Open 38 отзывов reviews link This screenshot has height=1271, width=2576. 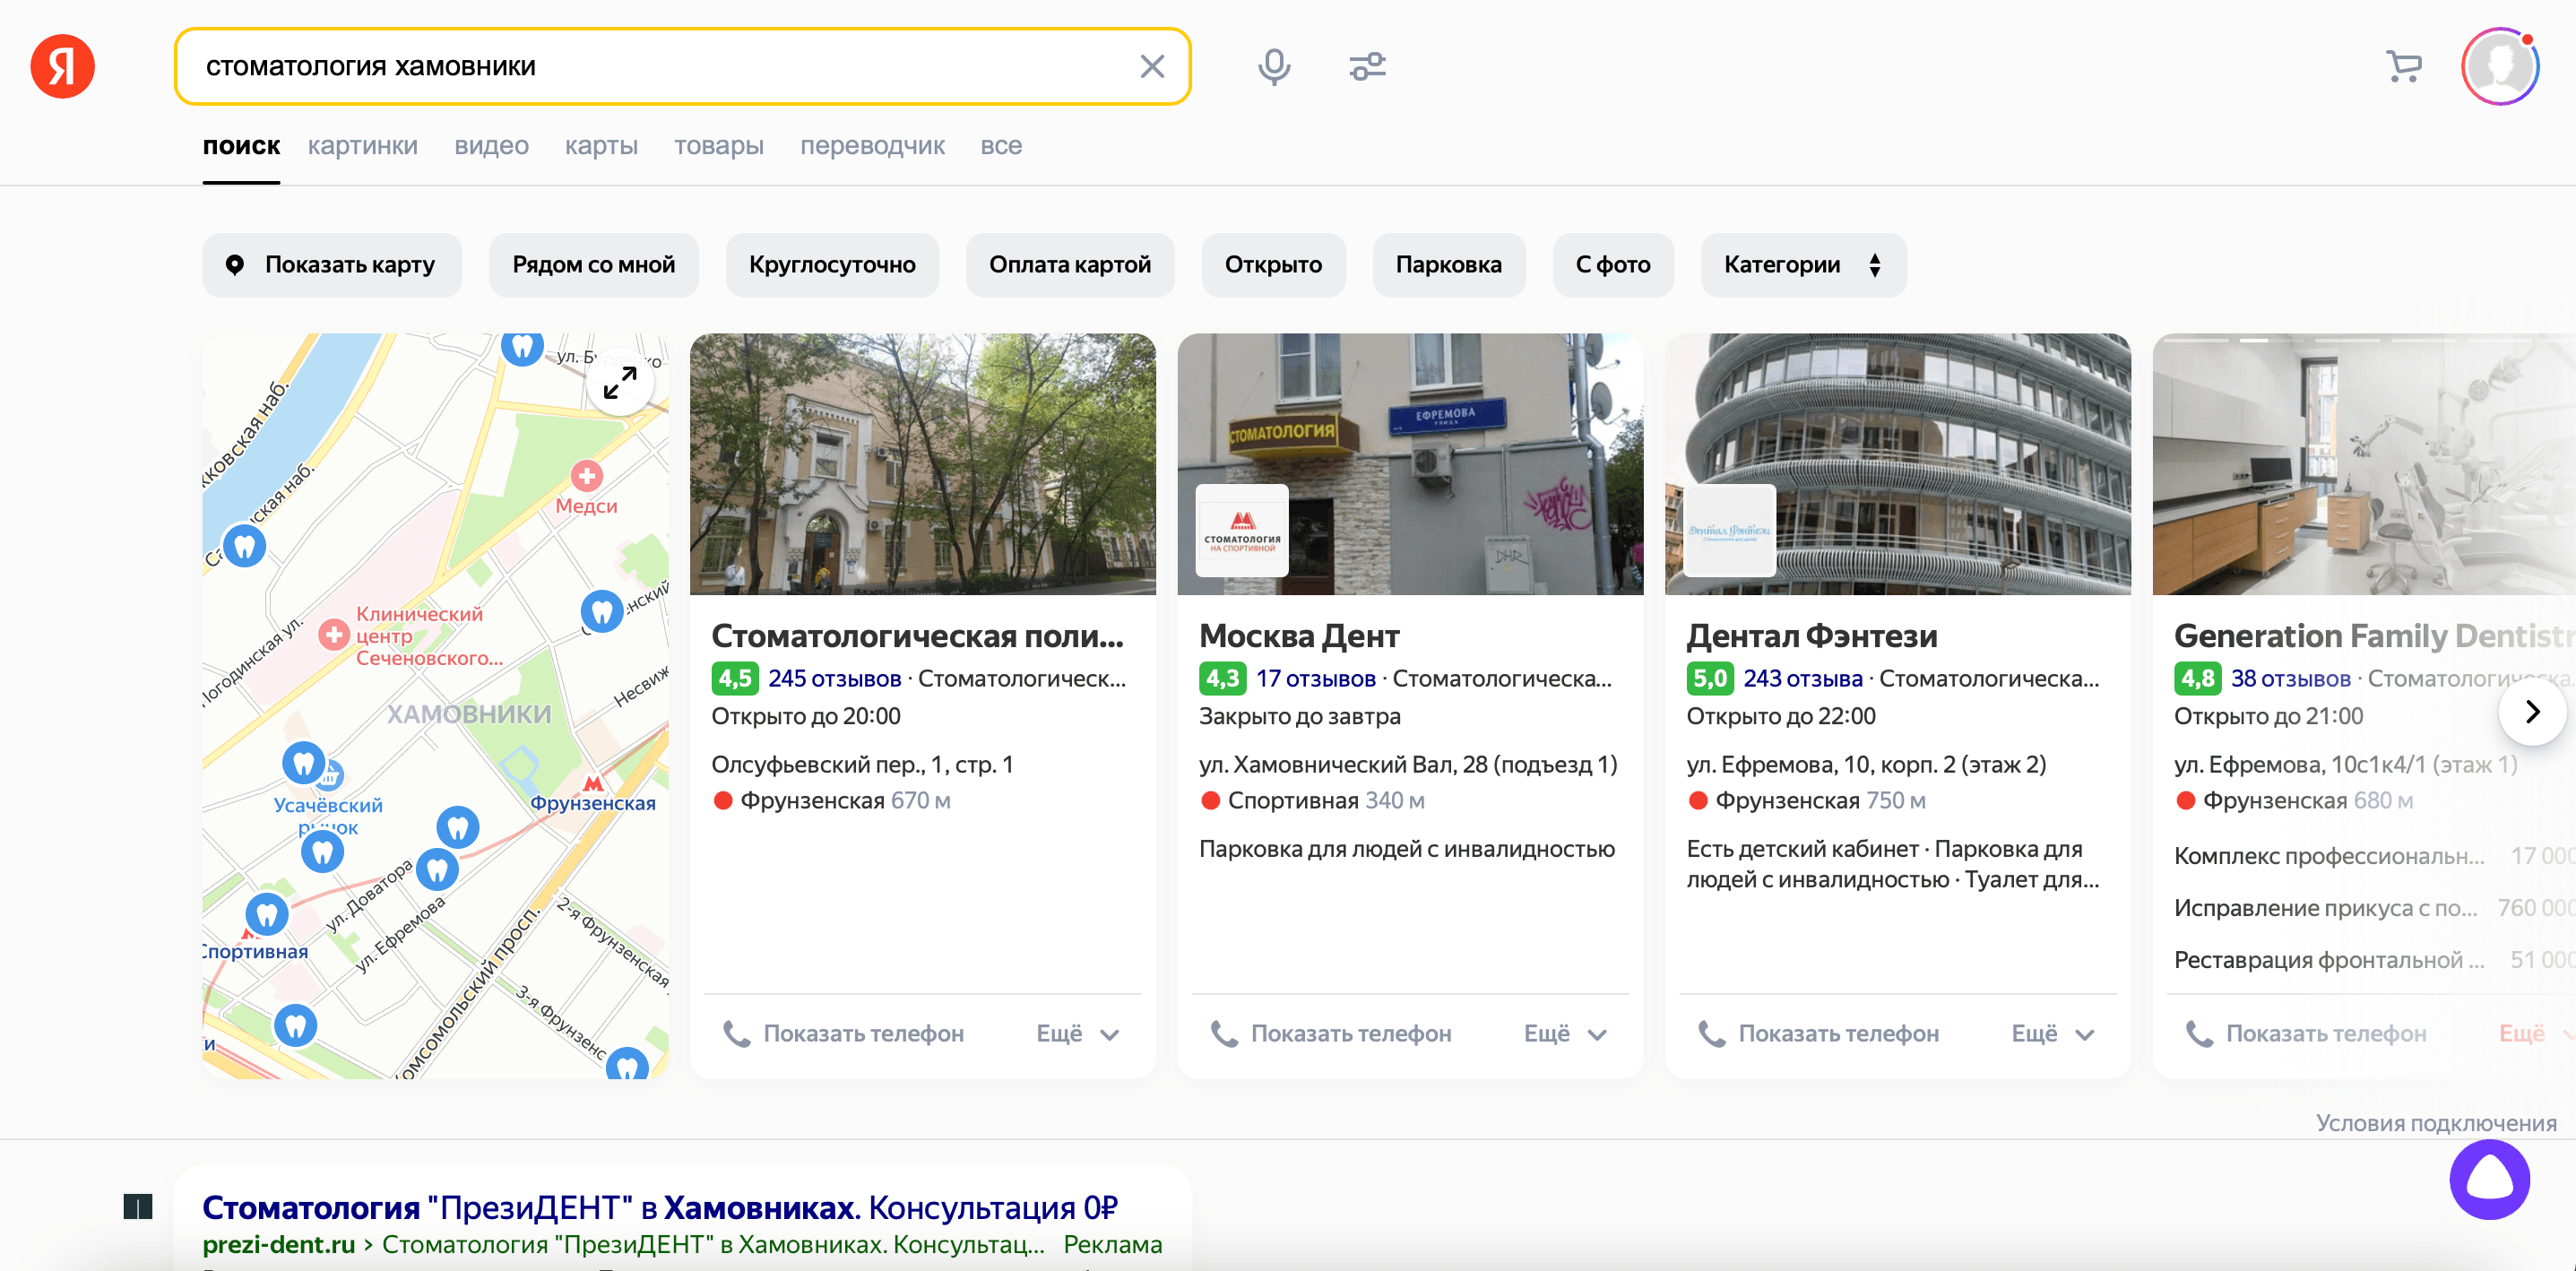tap(2290, 678)
